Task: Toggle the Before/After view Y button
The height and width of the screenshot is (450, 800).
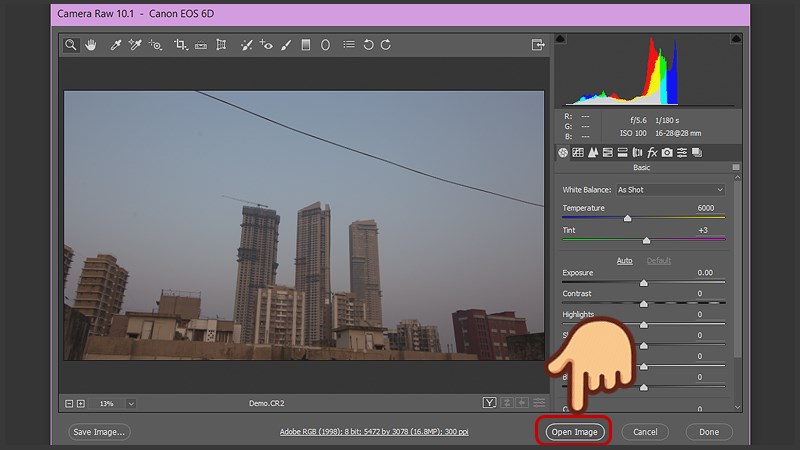Action: [489, 403]
